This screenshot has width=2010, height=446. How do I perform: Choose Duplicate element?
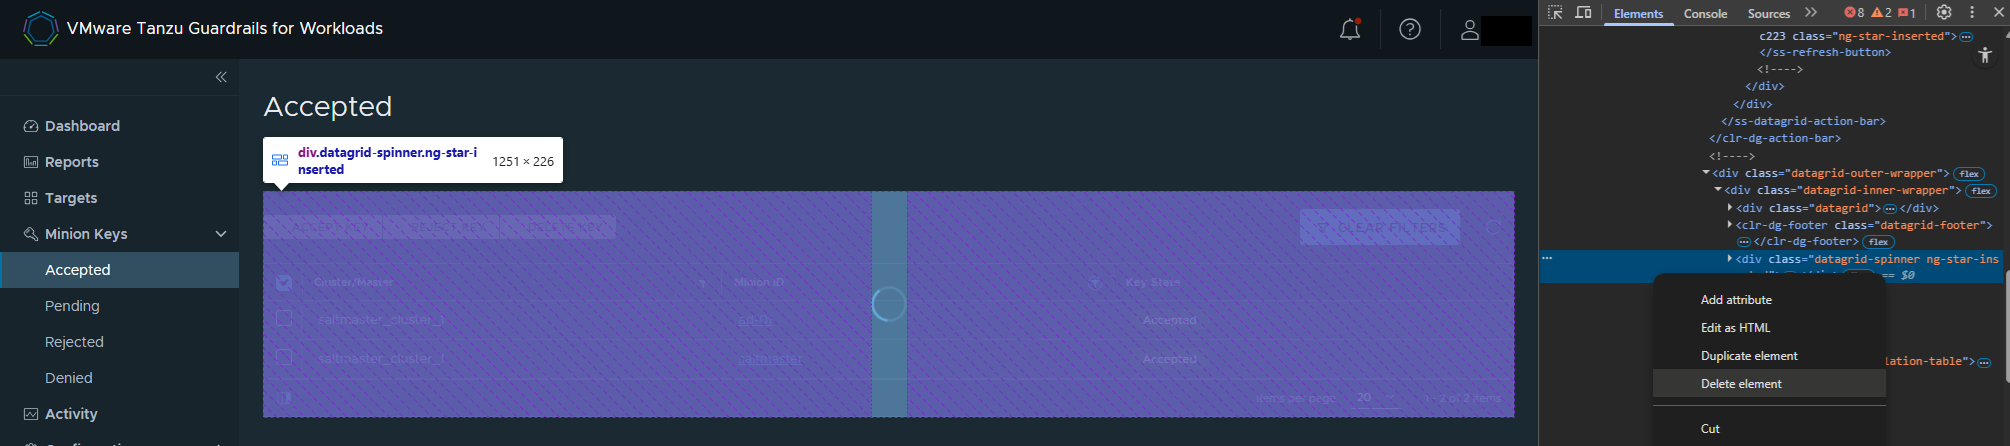click(1769, 356)
